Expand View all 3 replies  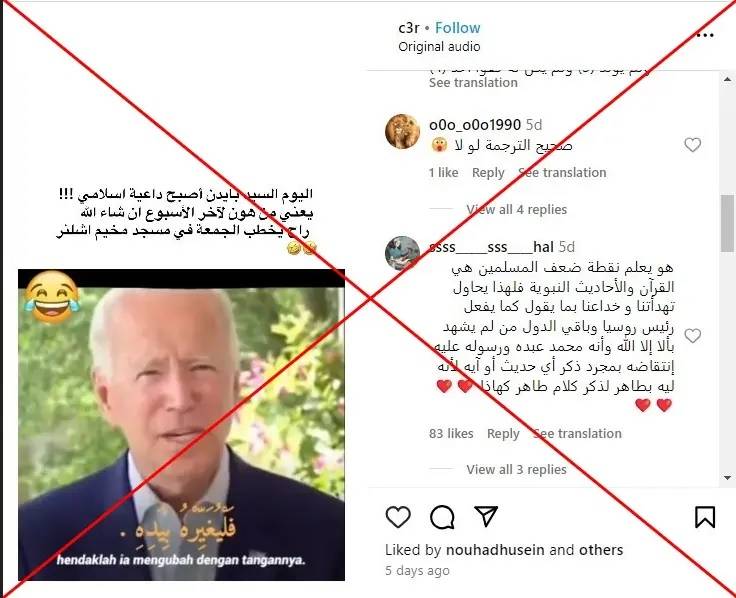516,469
